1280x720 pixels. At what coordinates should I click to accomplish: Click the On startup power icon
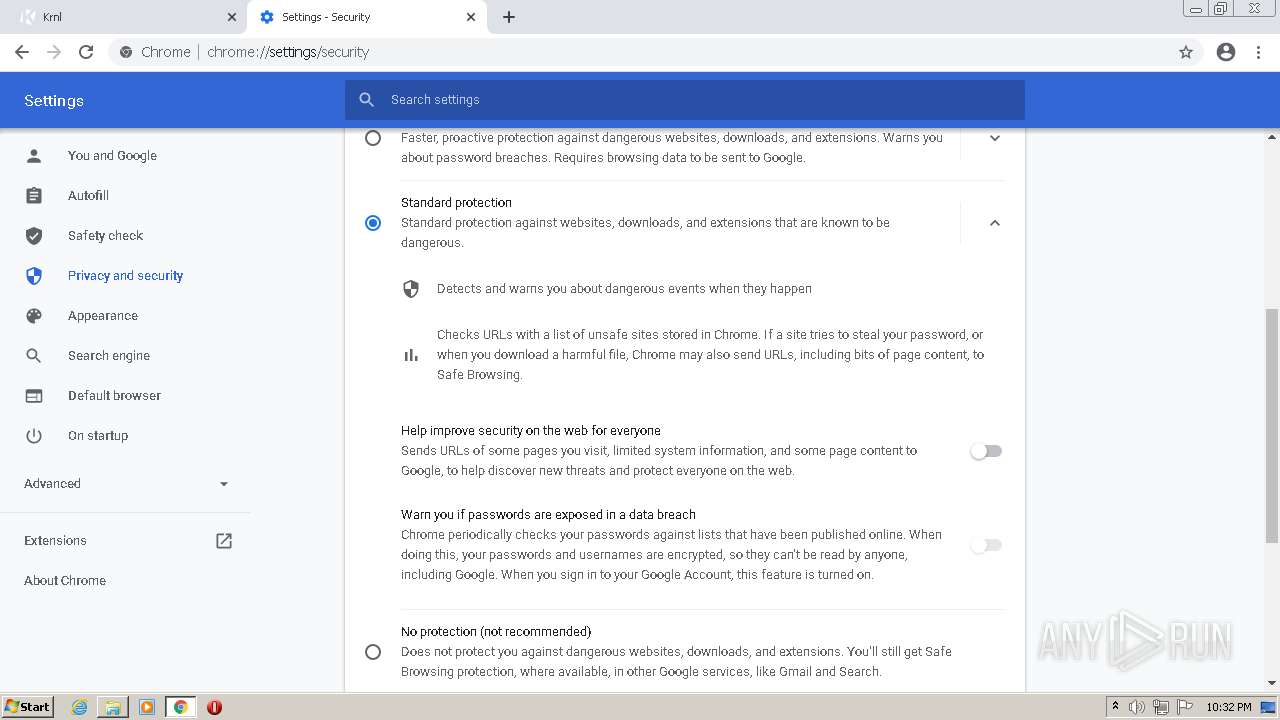34,436
